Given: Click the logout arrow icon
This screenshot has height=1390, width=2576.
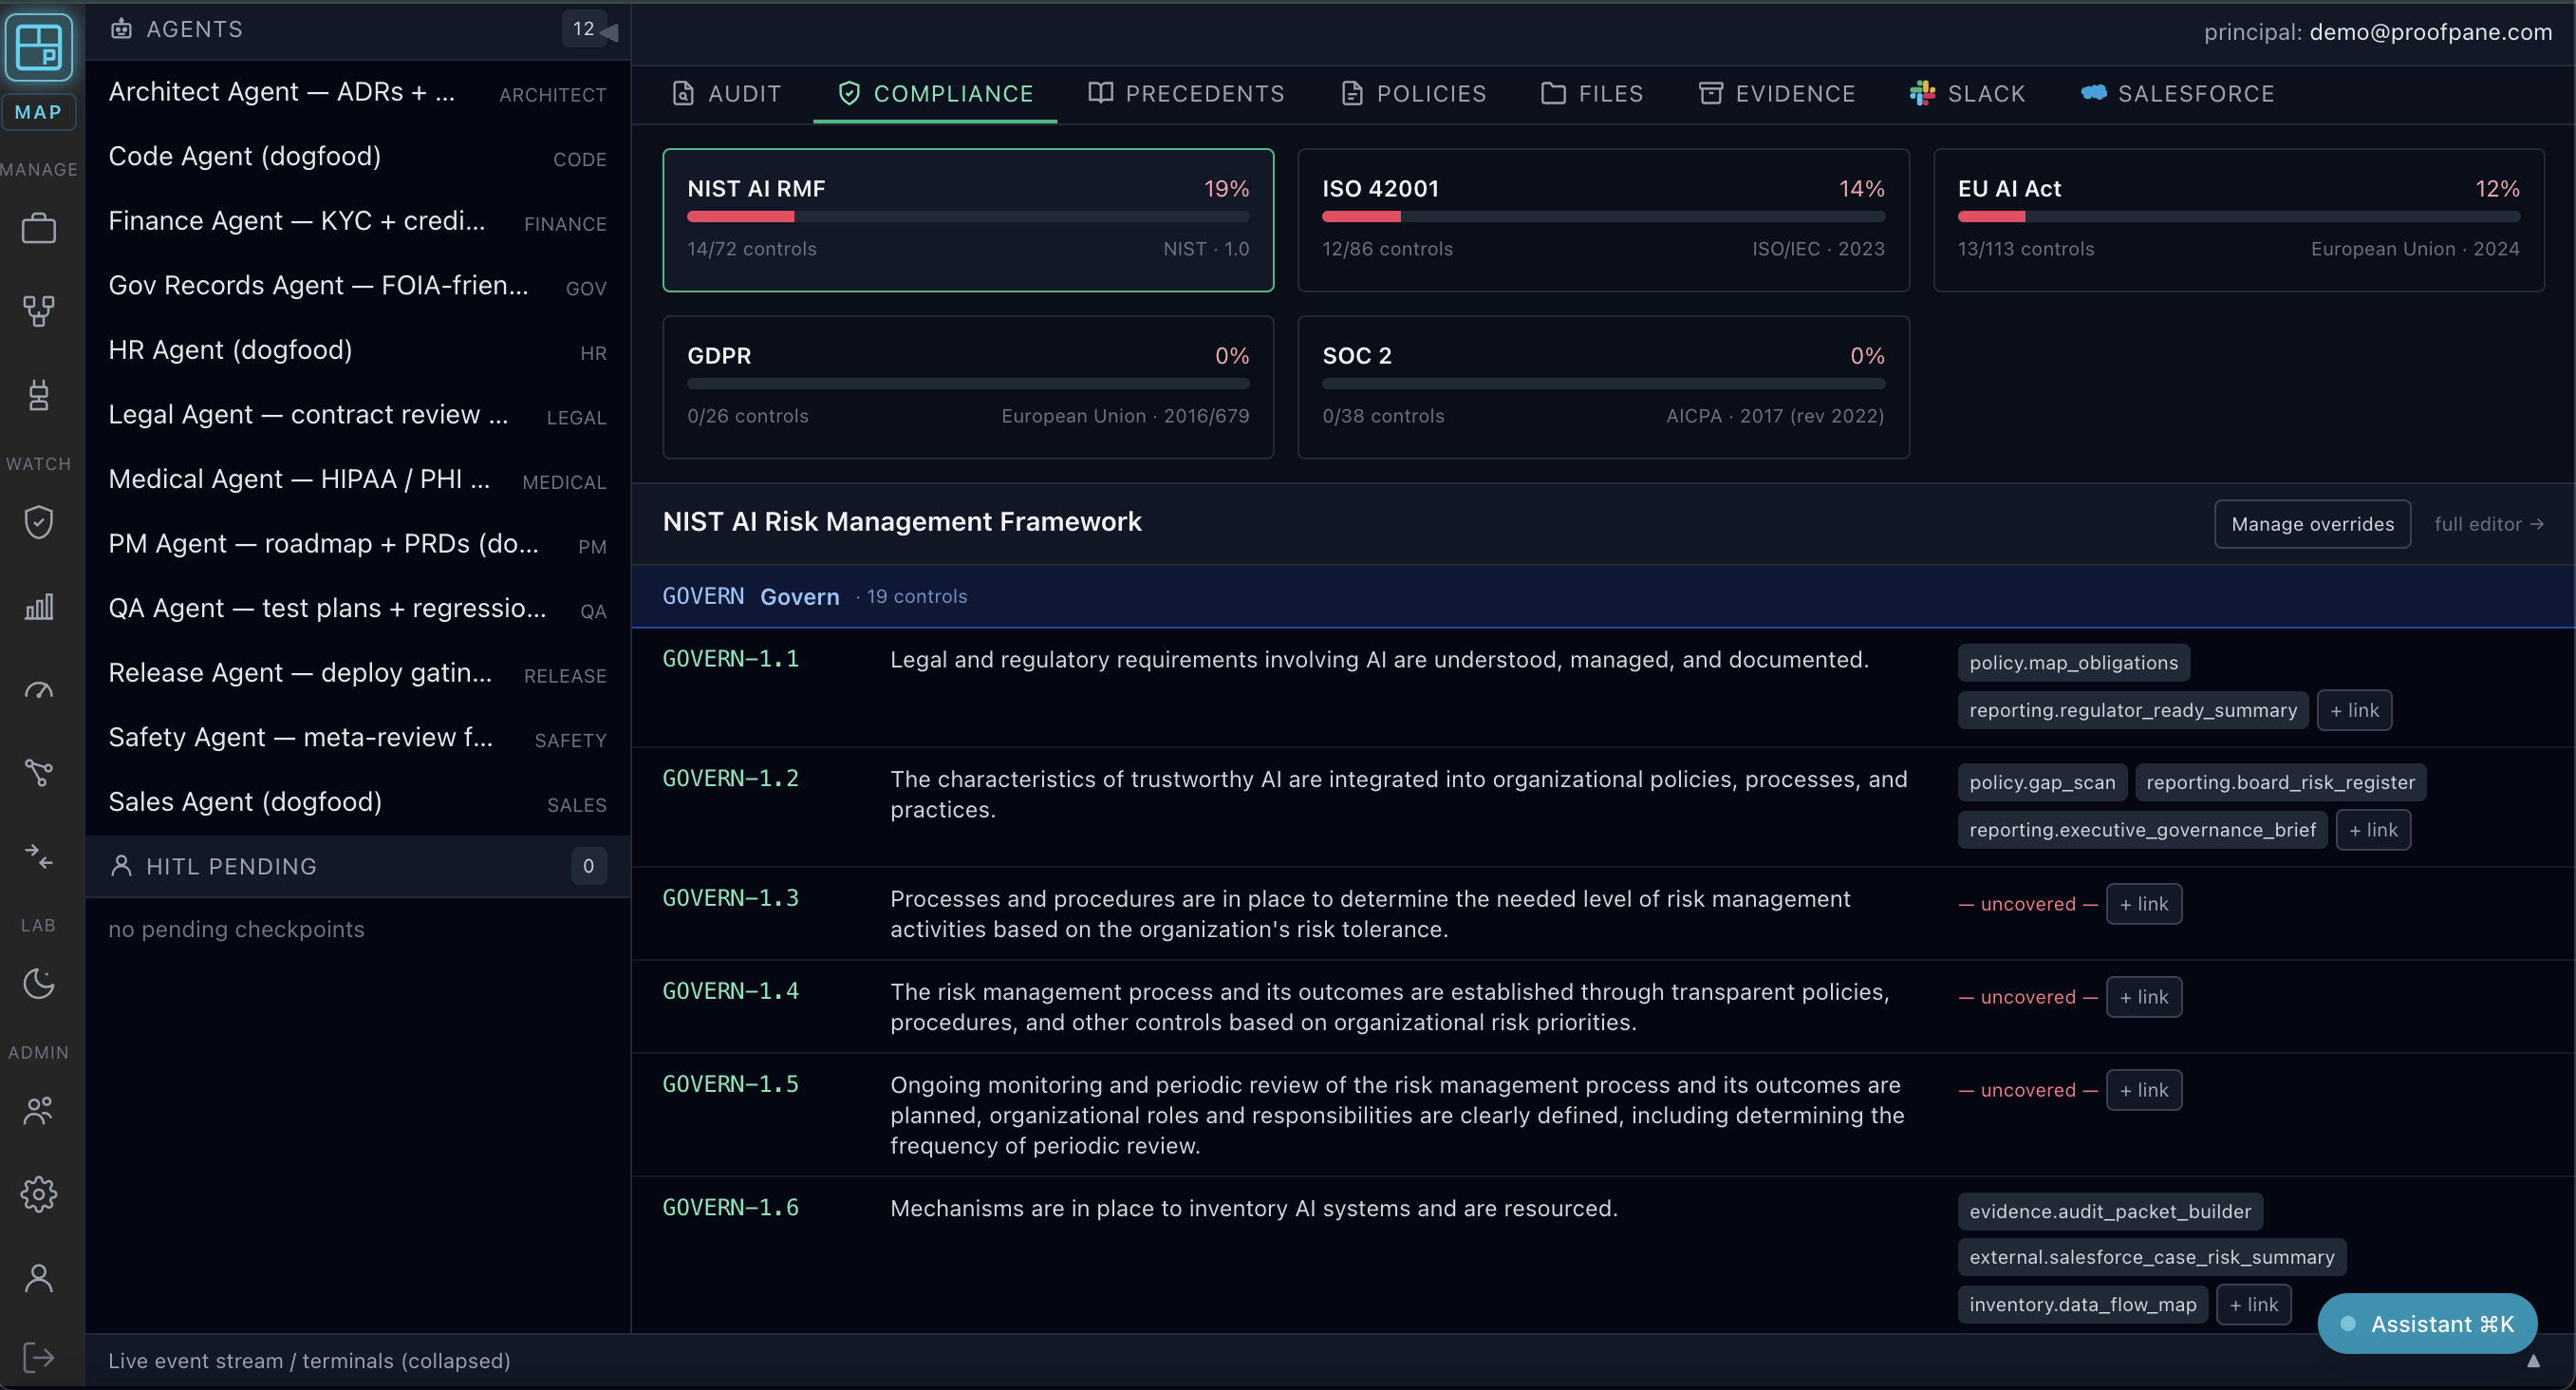Looking at the screenshot, I should tap(39, 1358).
